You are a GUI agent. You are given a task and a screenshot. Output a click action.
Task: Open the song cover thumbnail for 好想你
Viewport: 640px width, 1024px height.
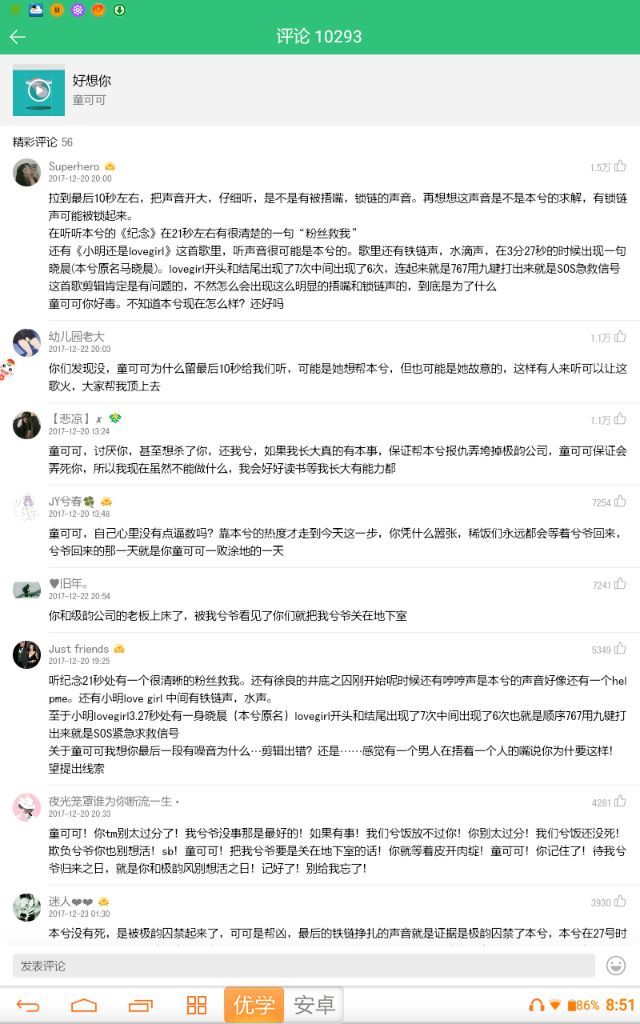click(39, 90)
